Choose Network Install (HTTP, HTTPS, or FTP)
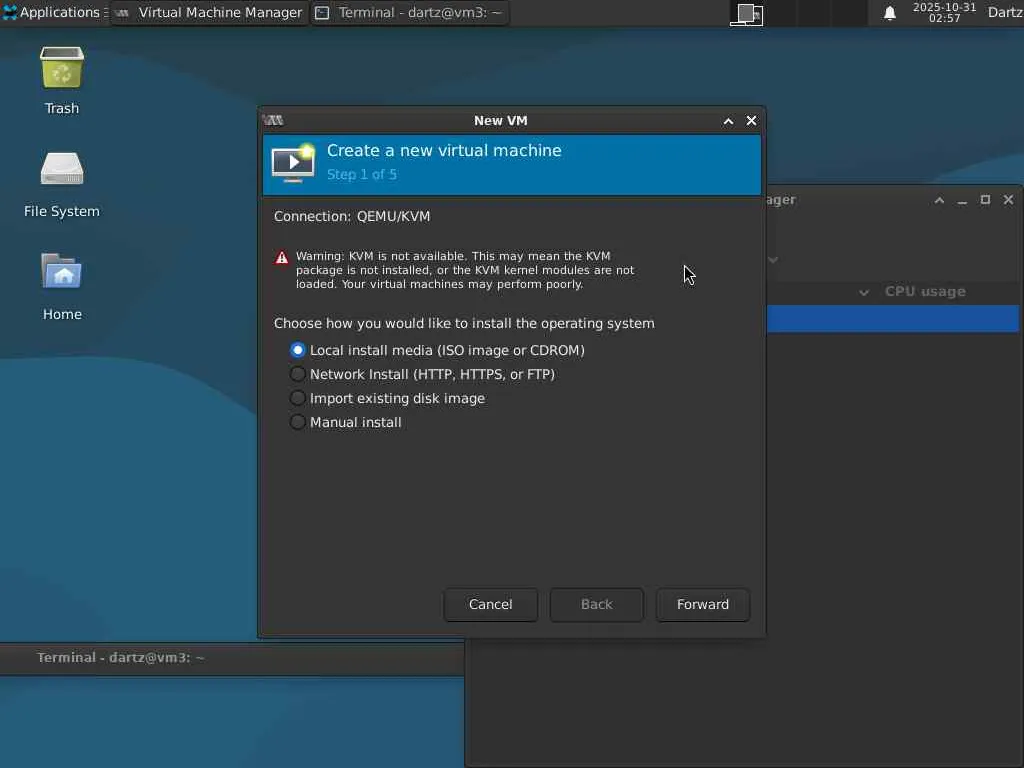 pyautogui.click(x=422, y=374)
